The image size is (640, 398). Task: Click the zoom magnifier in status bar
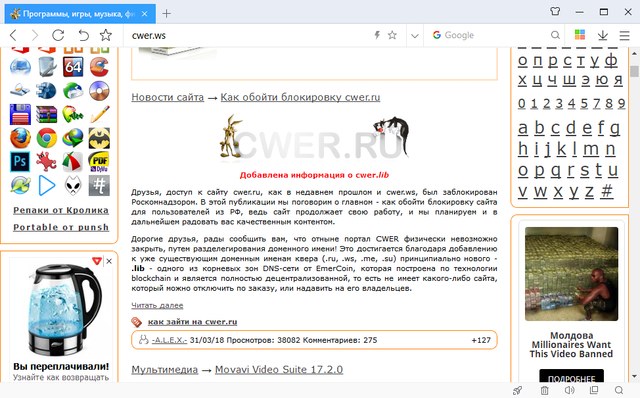[619, 390]
